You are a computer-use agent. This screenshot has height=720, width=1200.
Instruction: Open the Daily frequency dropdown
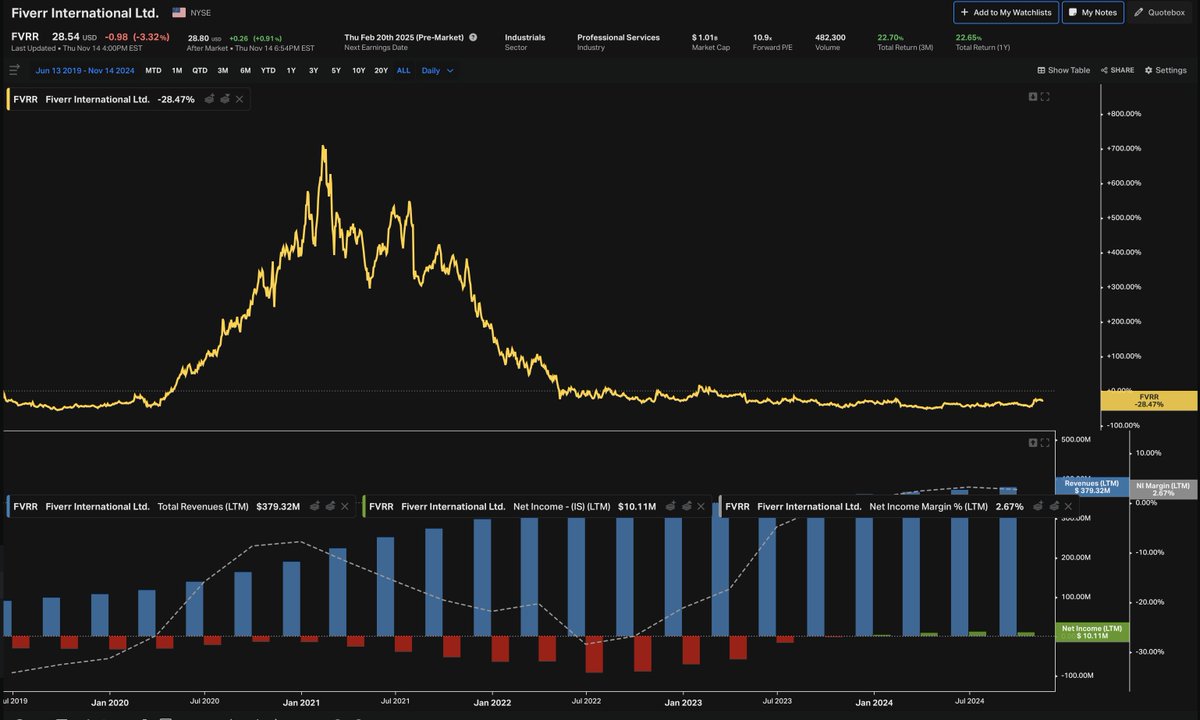click(437, 70)
